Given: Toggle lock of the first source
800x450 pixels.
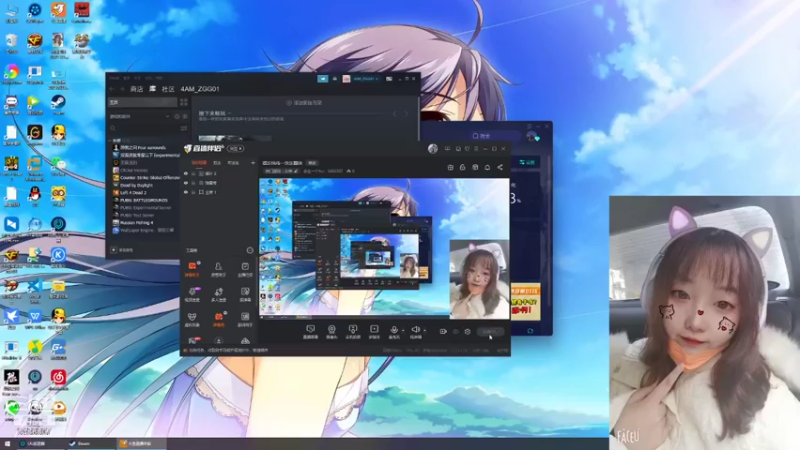Looking at the screenshot, I should click(x=193, y=173).
